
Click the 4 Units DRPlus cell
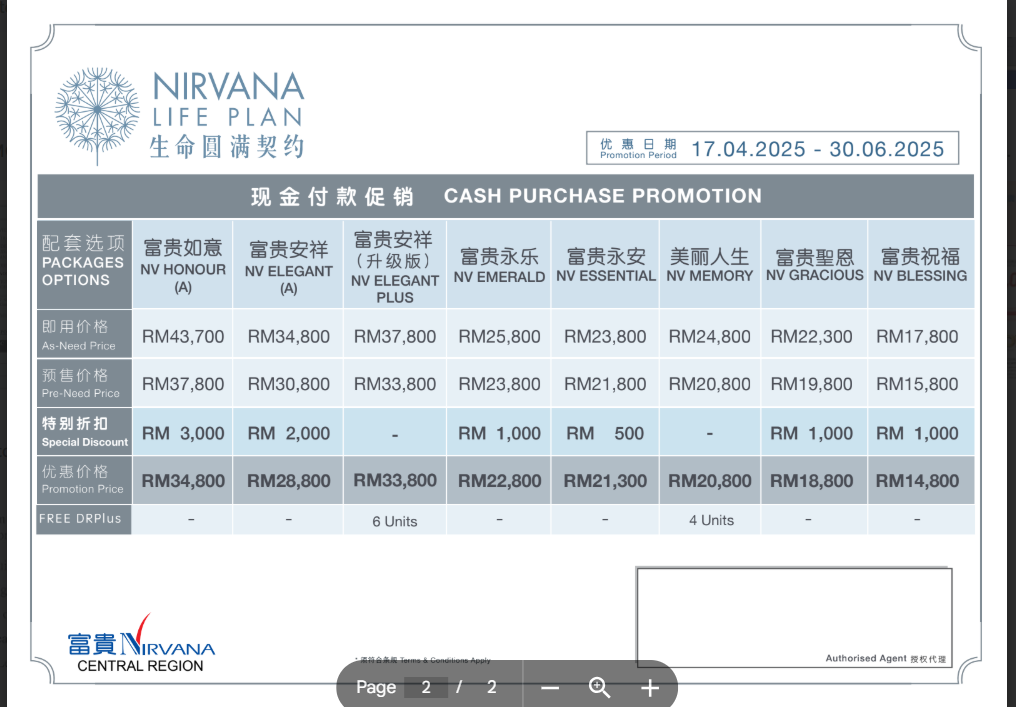(711, 520)
